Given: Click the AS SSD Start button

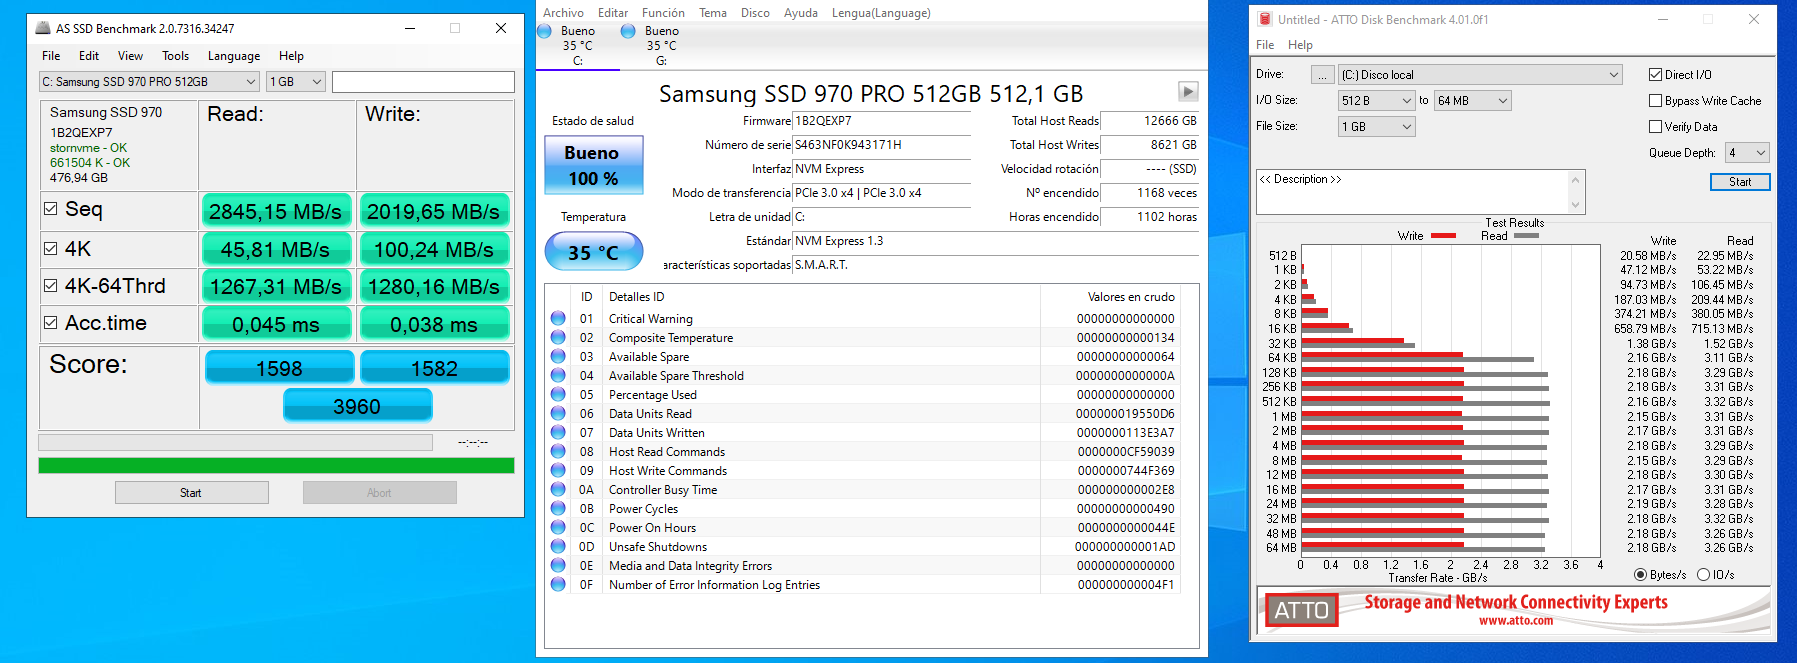Looking at the screenshot, I should tap(191, 492).
